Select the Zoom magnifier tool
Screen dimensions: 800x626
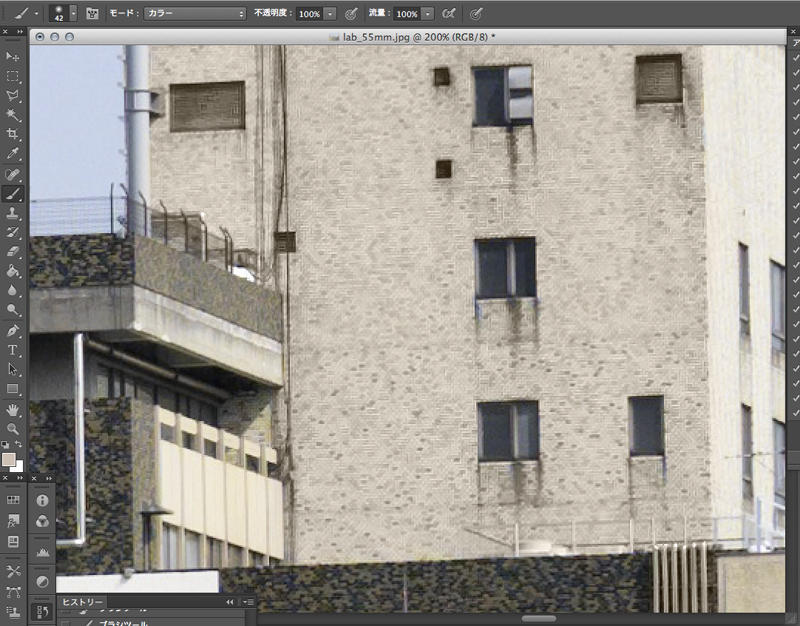13,428
